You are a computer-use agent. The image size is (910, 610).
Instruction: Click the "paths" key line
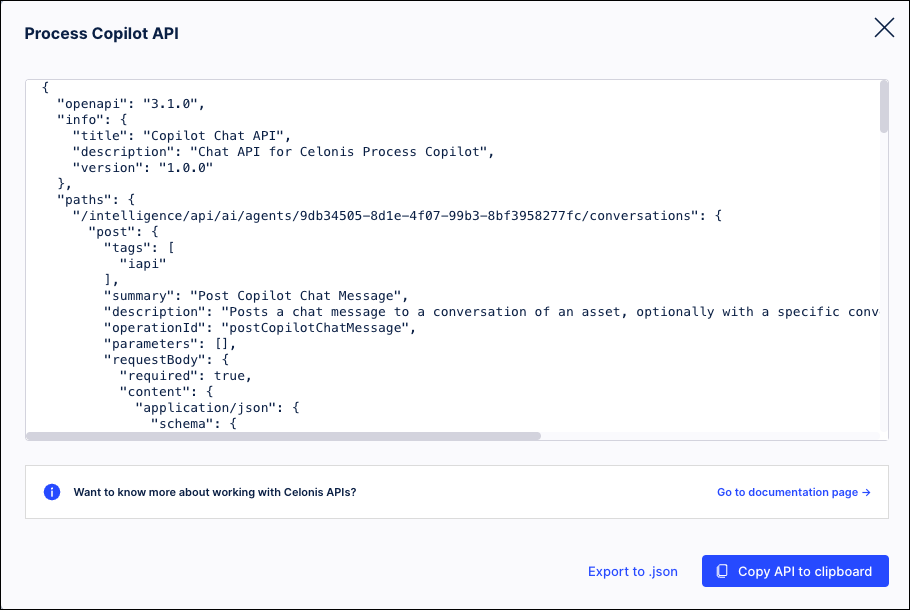pyautogui.click(x=96, y=200)
